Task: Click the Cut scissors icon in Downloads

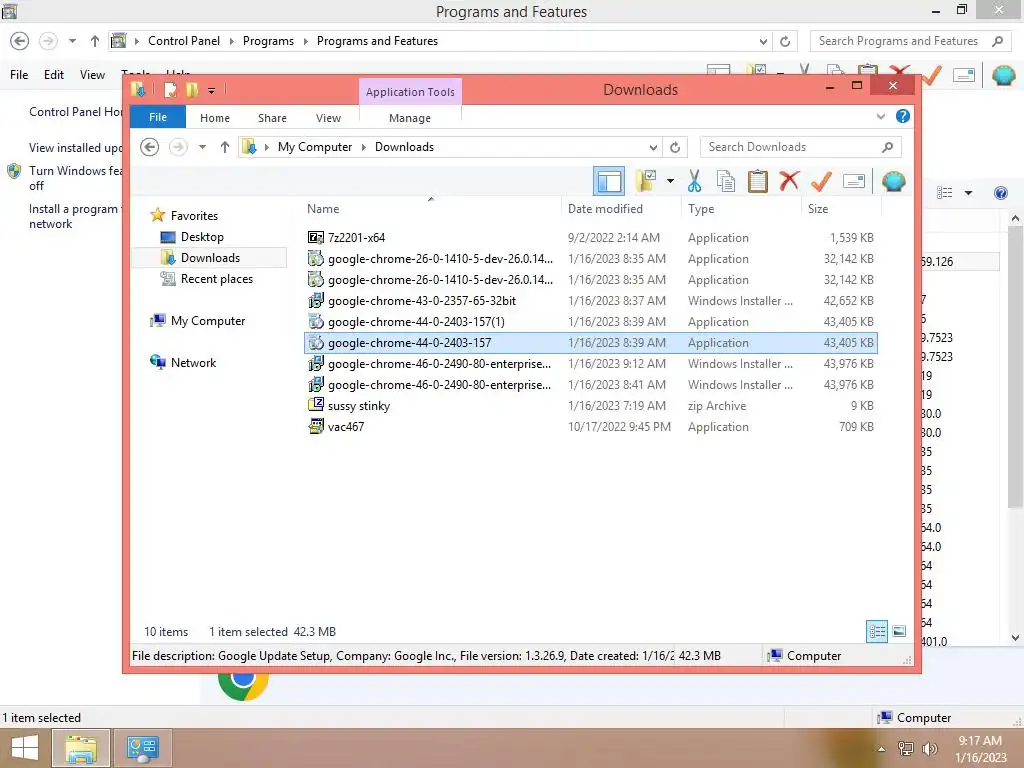Action: click(x=694, y=181)
